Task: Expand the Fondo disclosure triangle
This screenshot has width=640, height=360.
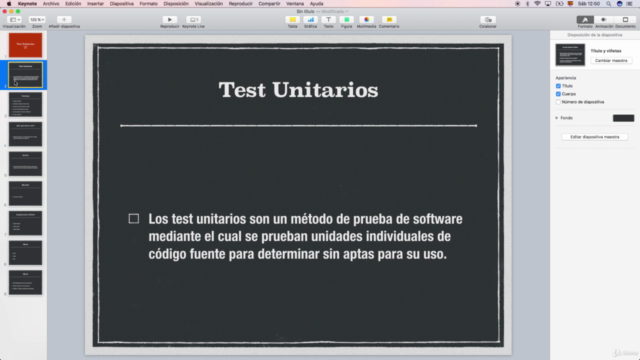Action: click(x=557, y=118)
